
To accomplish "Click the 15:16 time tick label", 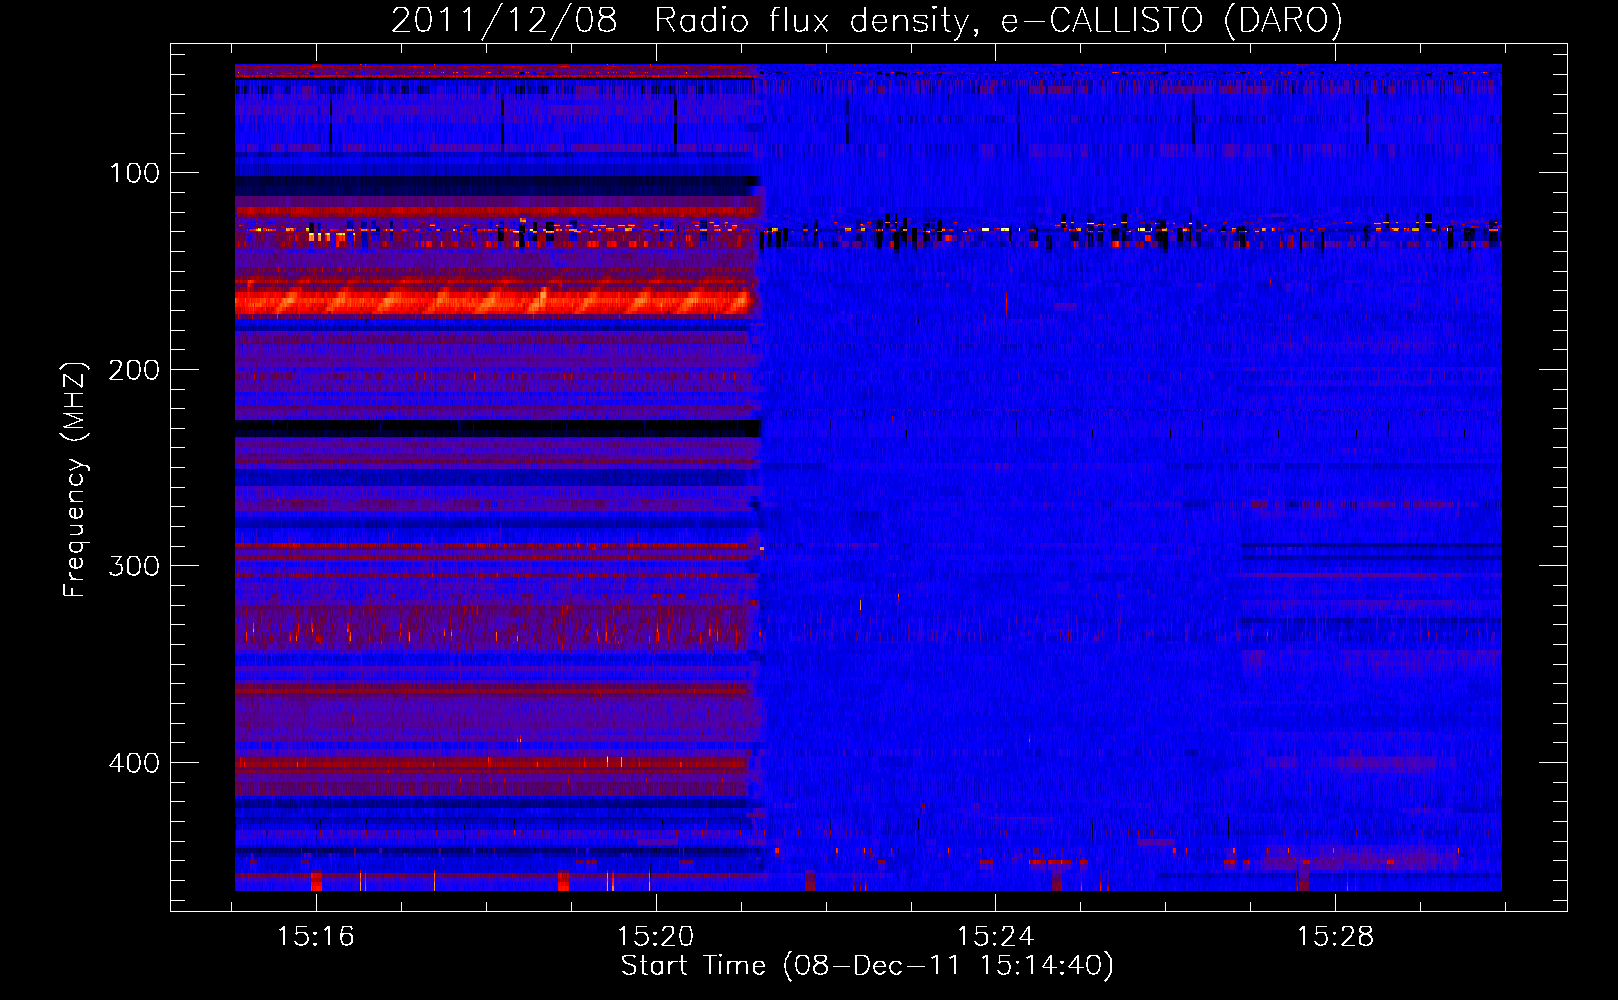I will point(316,937).
